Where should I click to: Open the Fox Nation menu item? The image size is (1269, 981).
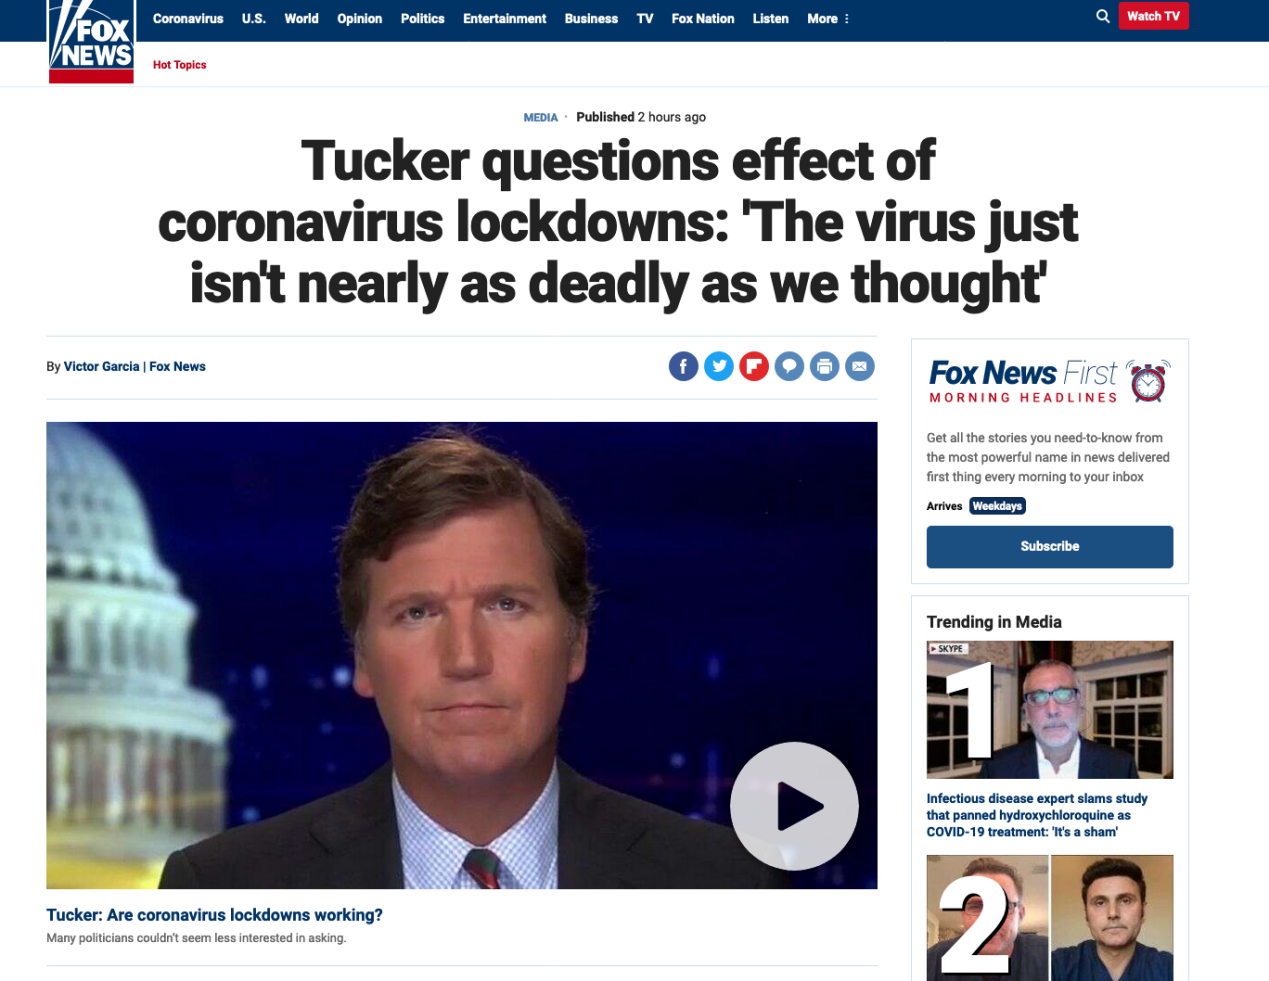tap(703, 19)
